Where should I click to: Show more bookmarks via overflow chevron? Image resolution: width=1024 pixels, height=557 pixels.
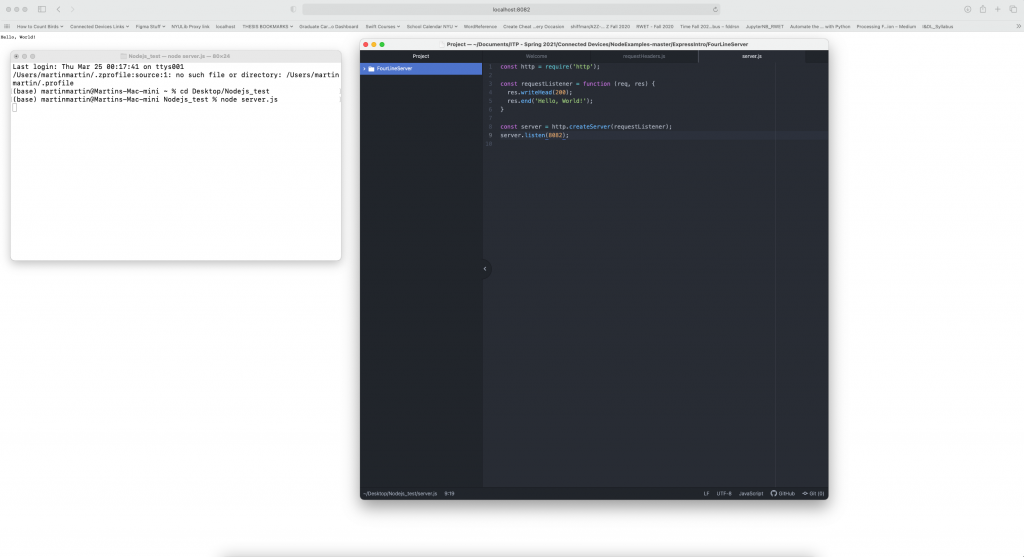(1018, 26)
